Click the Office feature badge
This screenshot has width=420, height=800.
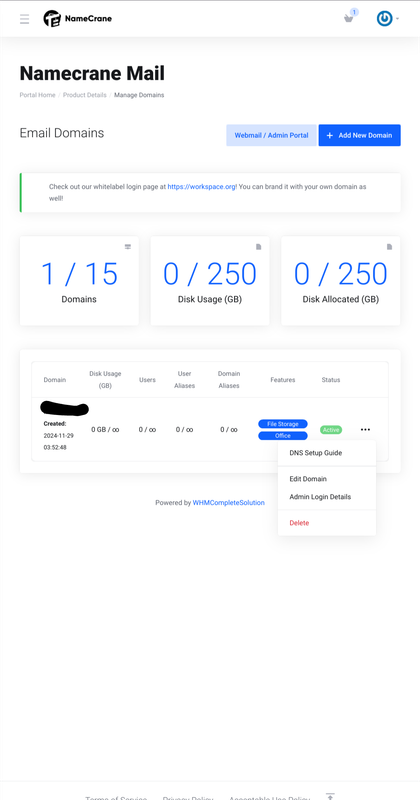pos(283,436)
